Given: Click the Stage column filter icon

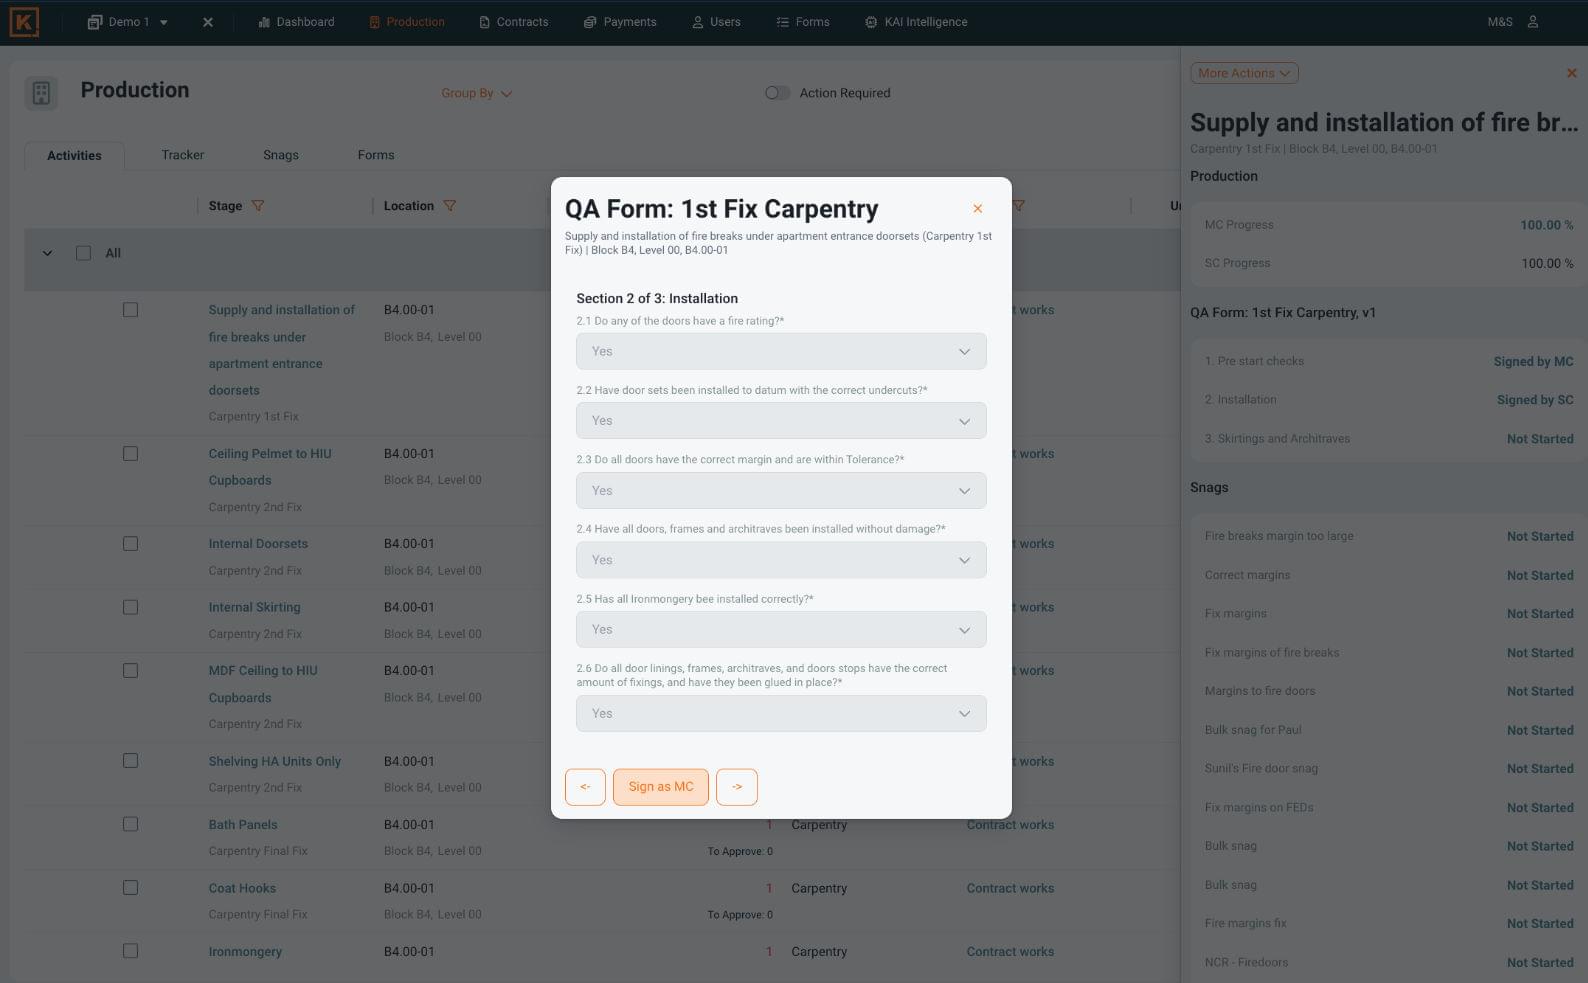Looking at the screenshot, I should point(258,206).
